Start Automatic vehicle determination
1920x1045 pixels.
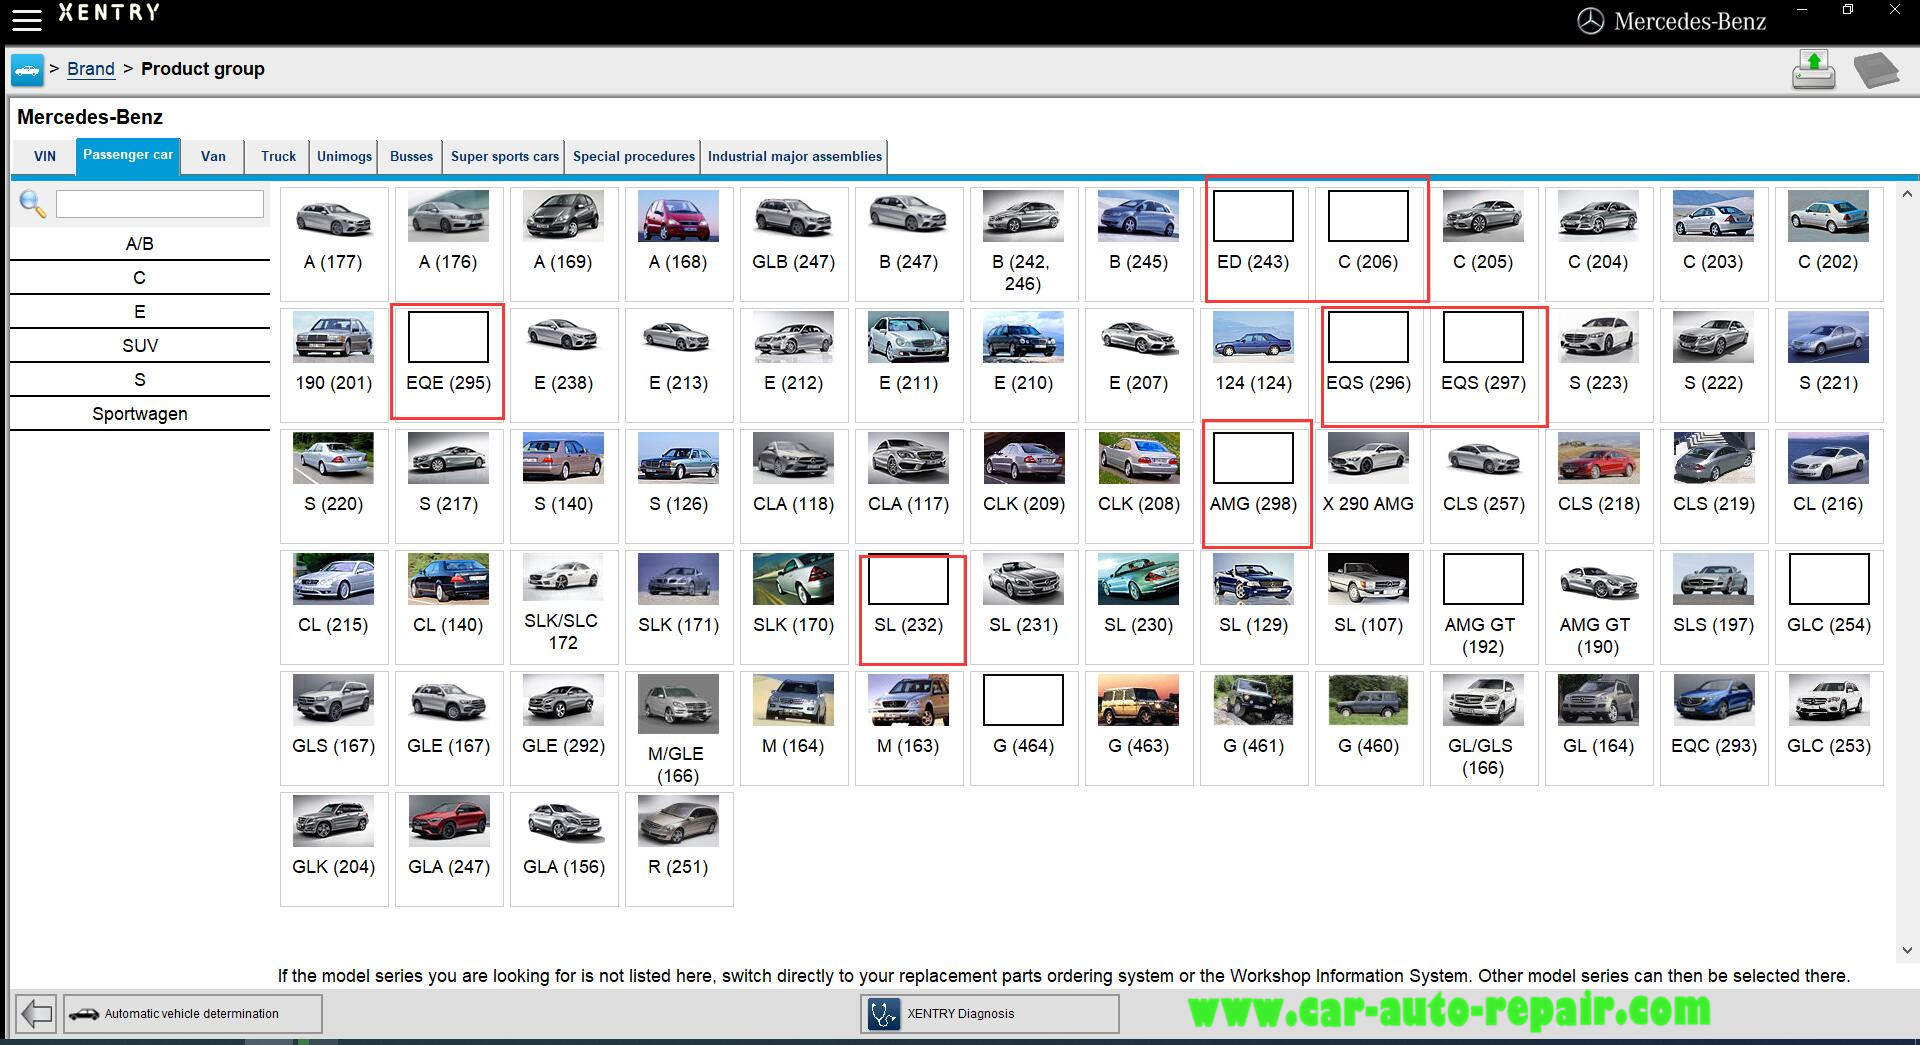(193, 1013)
